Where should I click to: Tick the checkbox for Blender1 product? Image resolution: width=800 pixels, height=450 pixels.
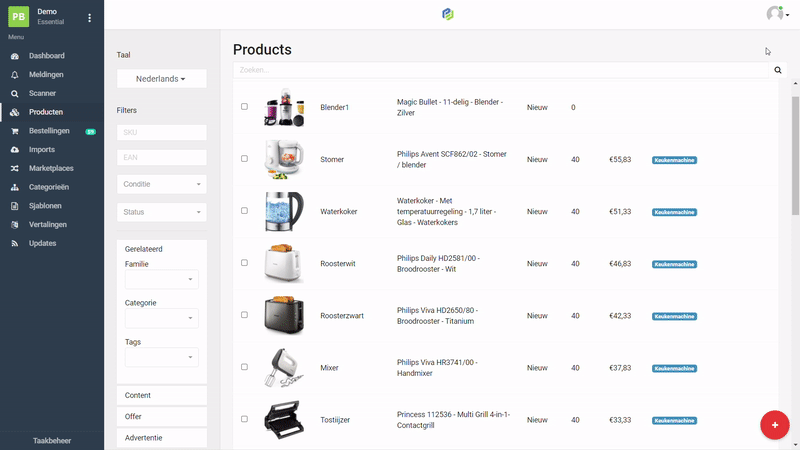245,107
